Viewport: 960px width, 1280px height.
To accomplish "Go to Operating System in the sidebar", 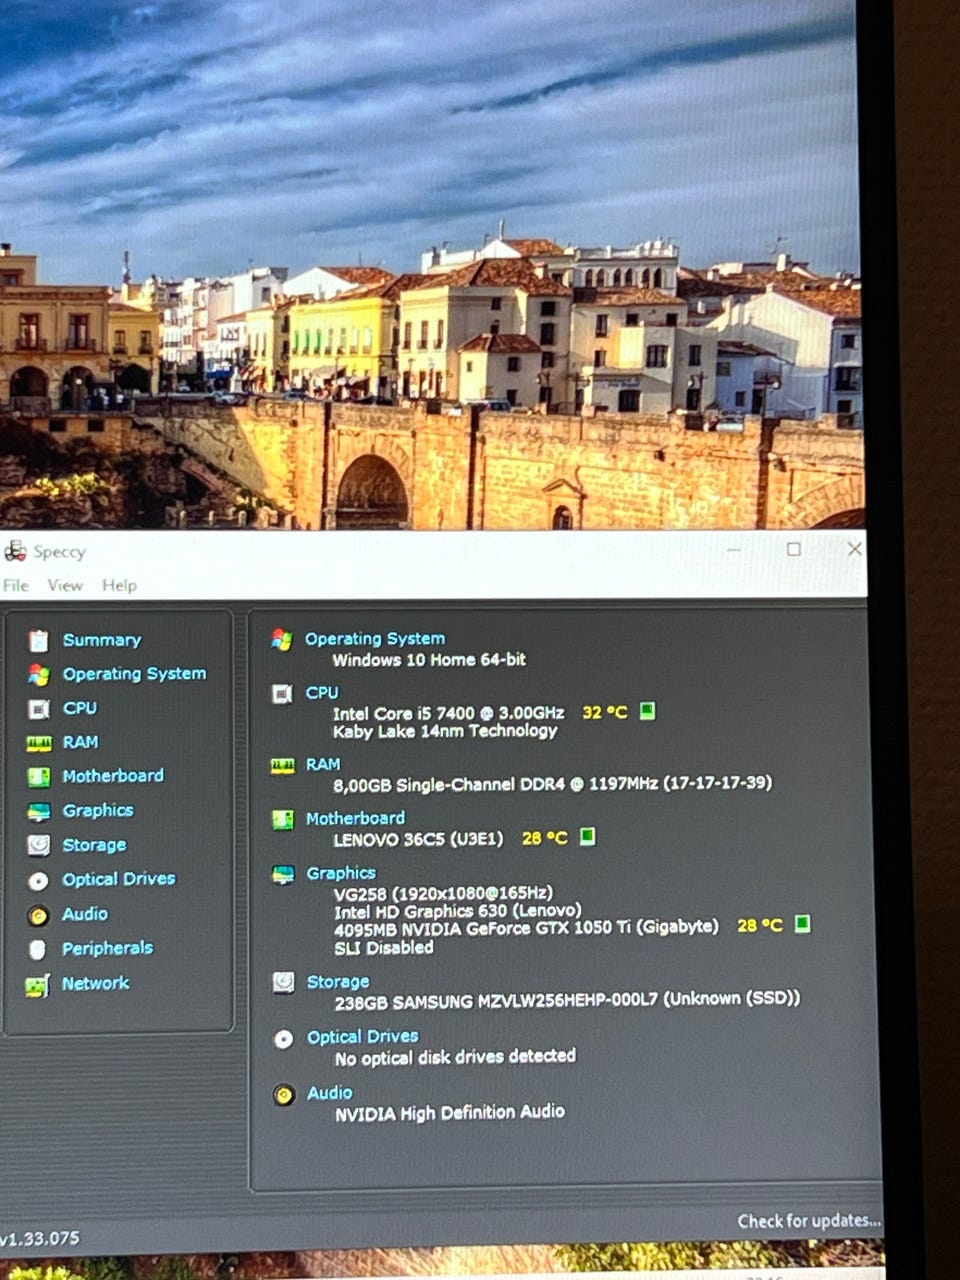I will (x=135, y=674).
